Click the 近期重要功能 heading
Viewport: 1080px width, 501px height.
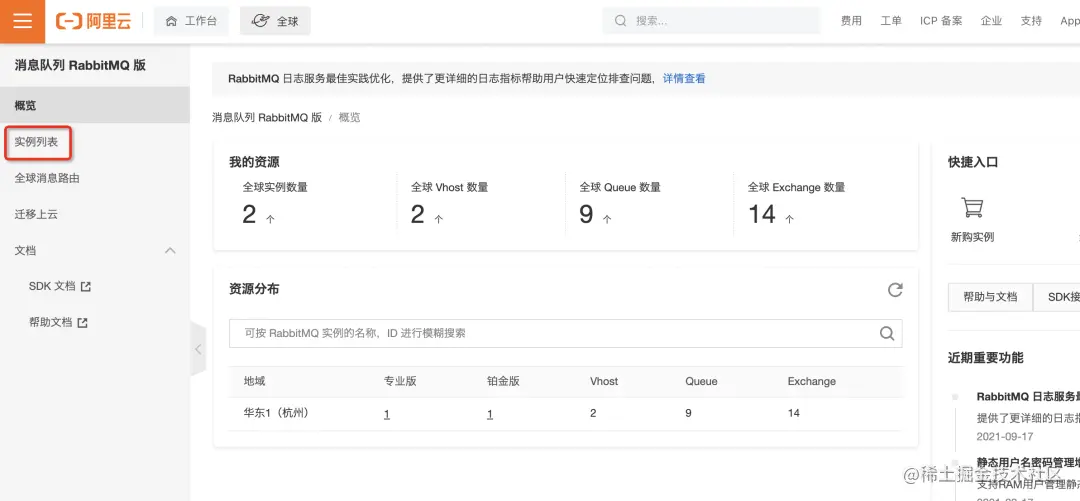tap(986, 358)
